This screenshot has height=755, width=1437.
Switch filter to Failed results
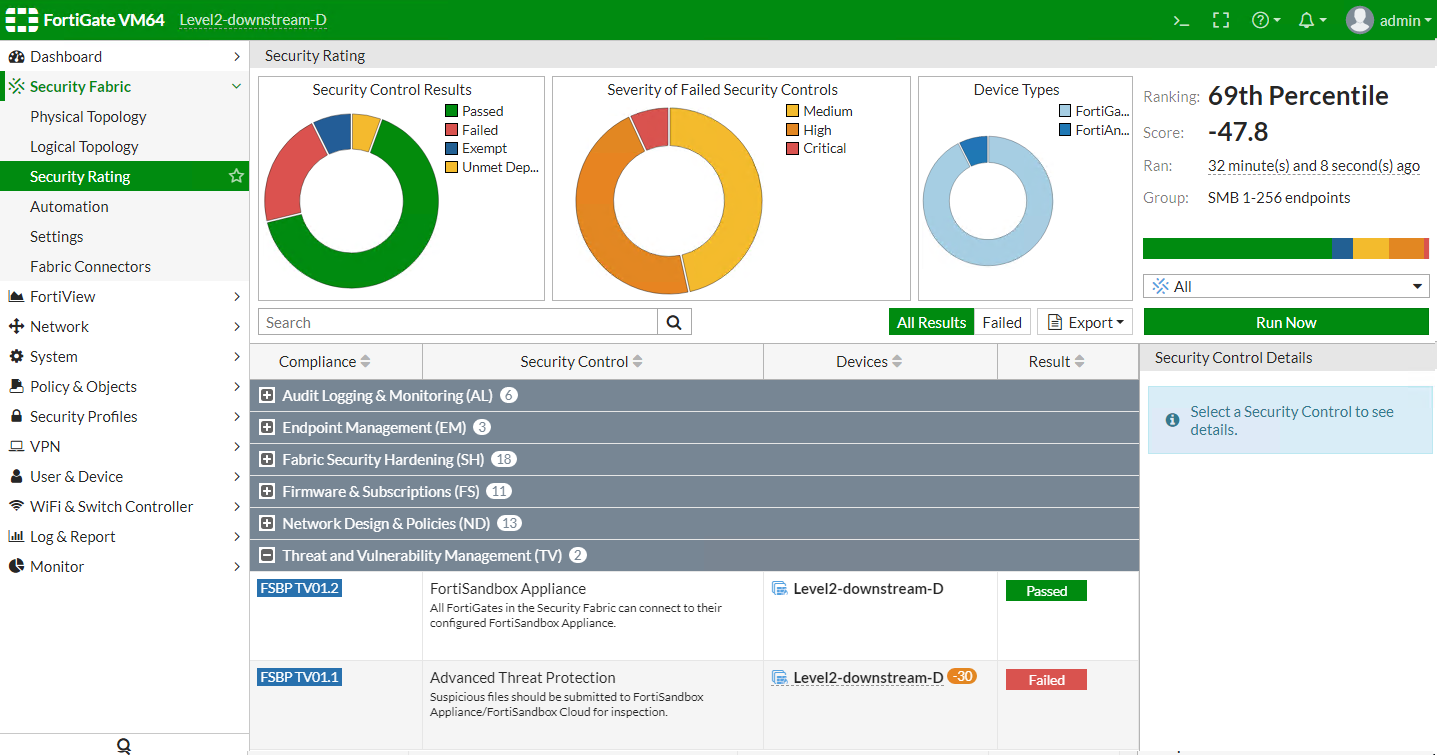tap(1001, 322)
